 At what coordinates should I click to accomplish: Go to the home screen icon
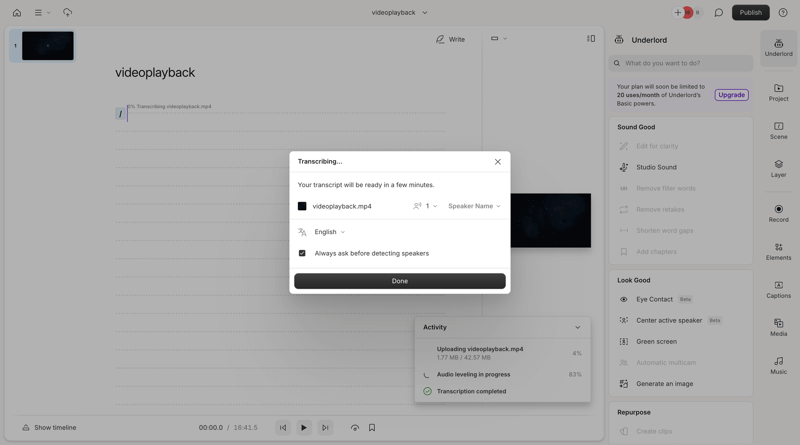coord(17,13)
